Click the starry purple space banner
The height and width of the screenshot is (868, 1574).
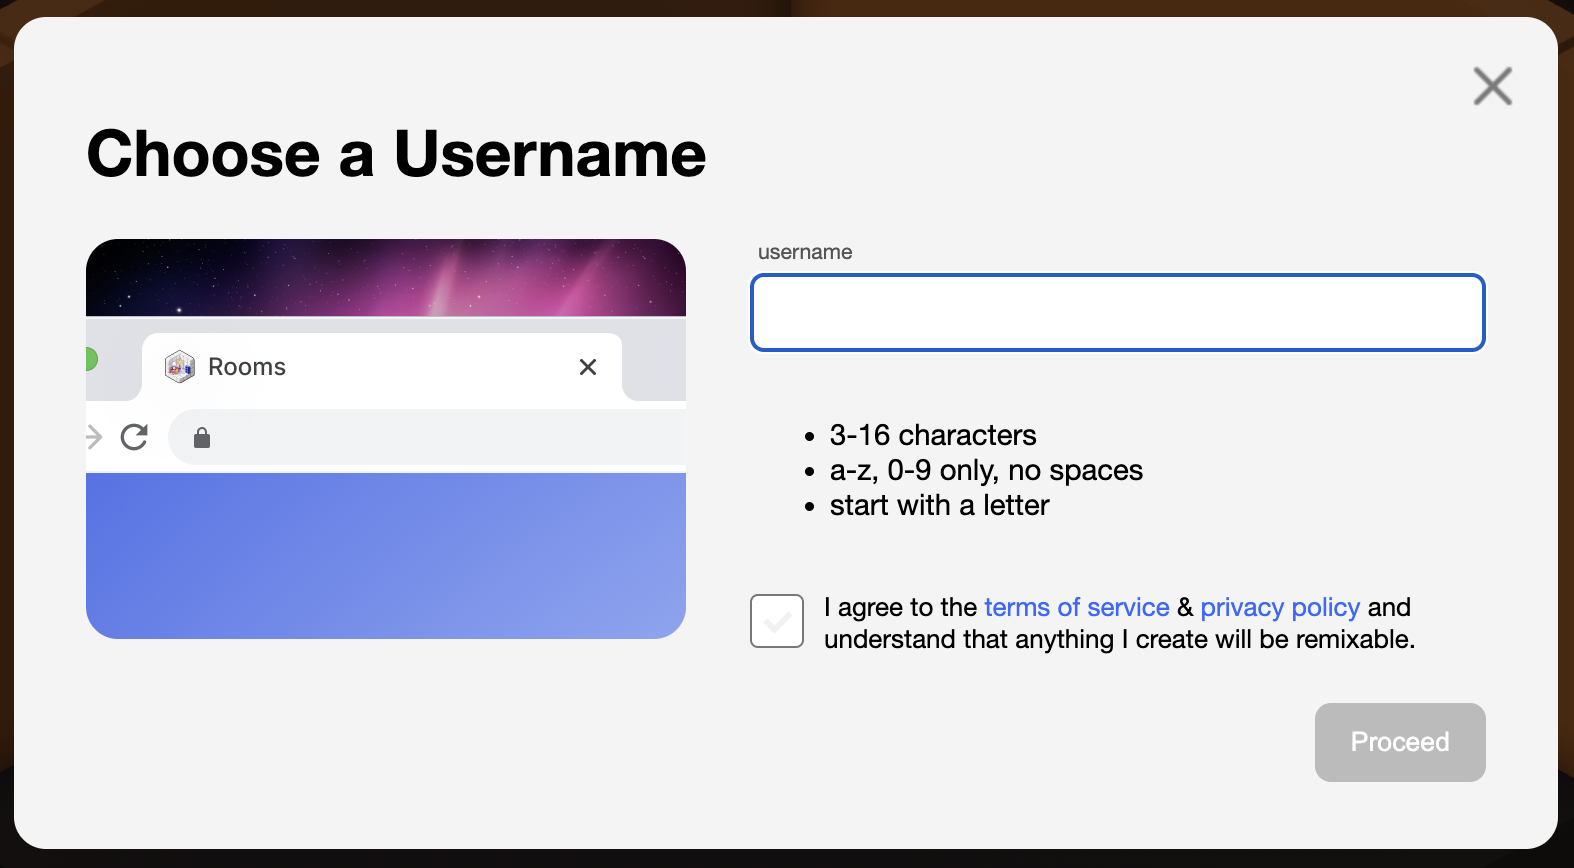[386, 277]
